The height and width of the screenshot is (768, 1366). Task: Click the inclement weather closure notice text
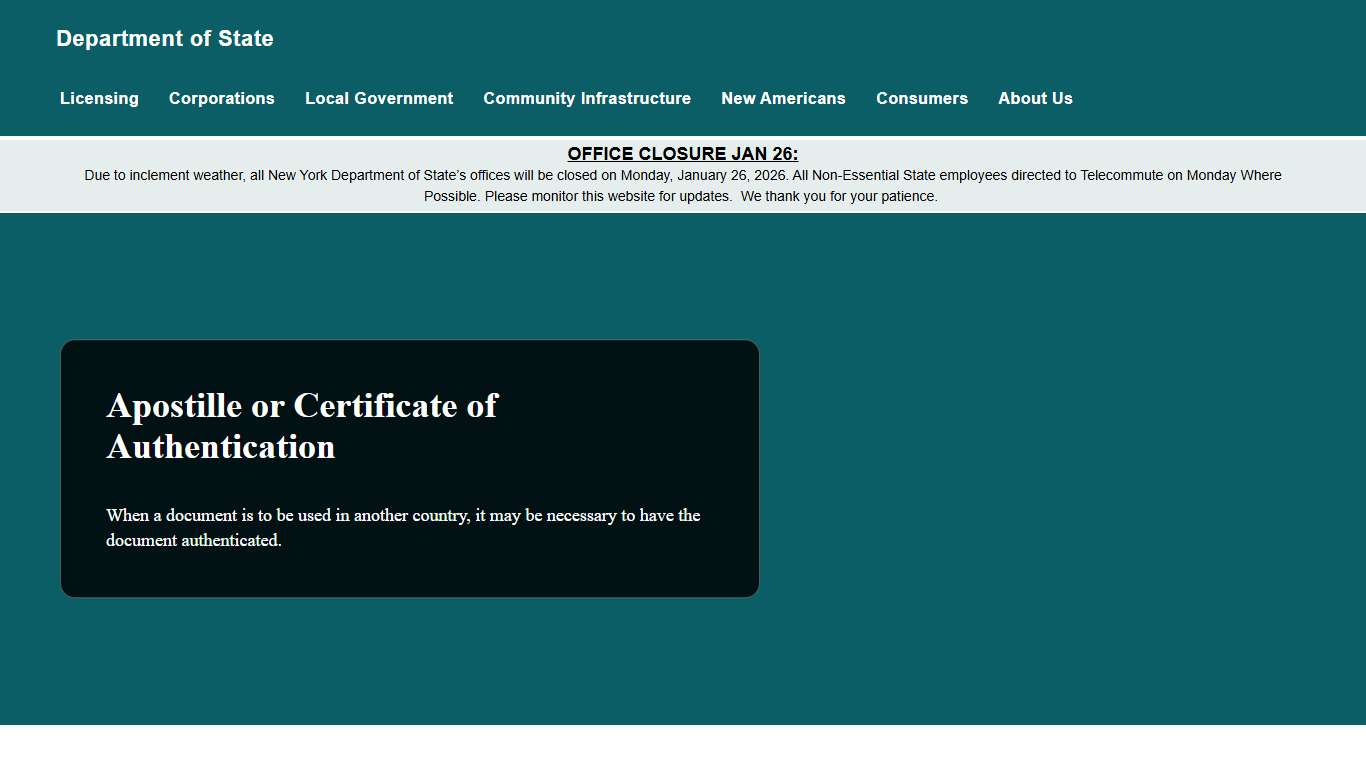pos(683,175)
